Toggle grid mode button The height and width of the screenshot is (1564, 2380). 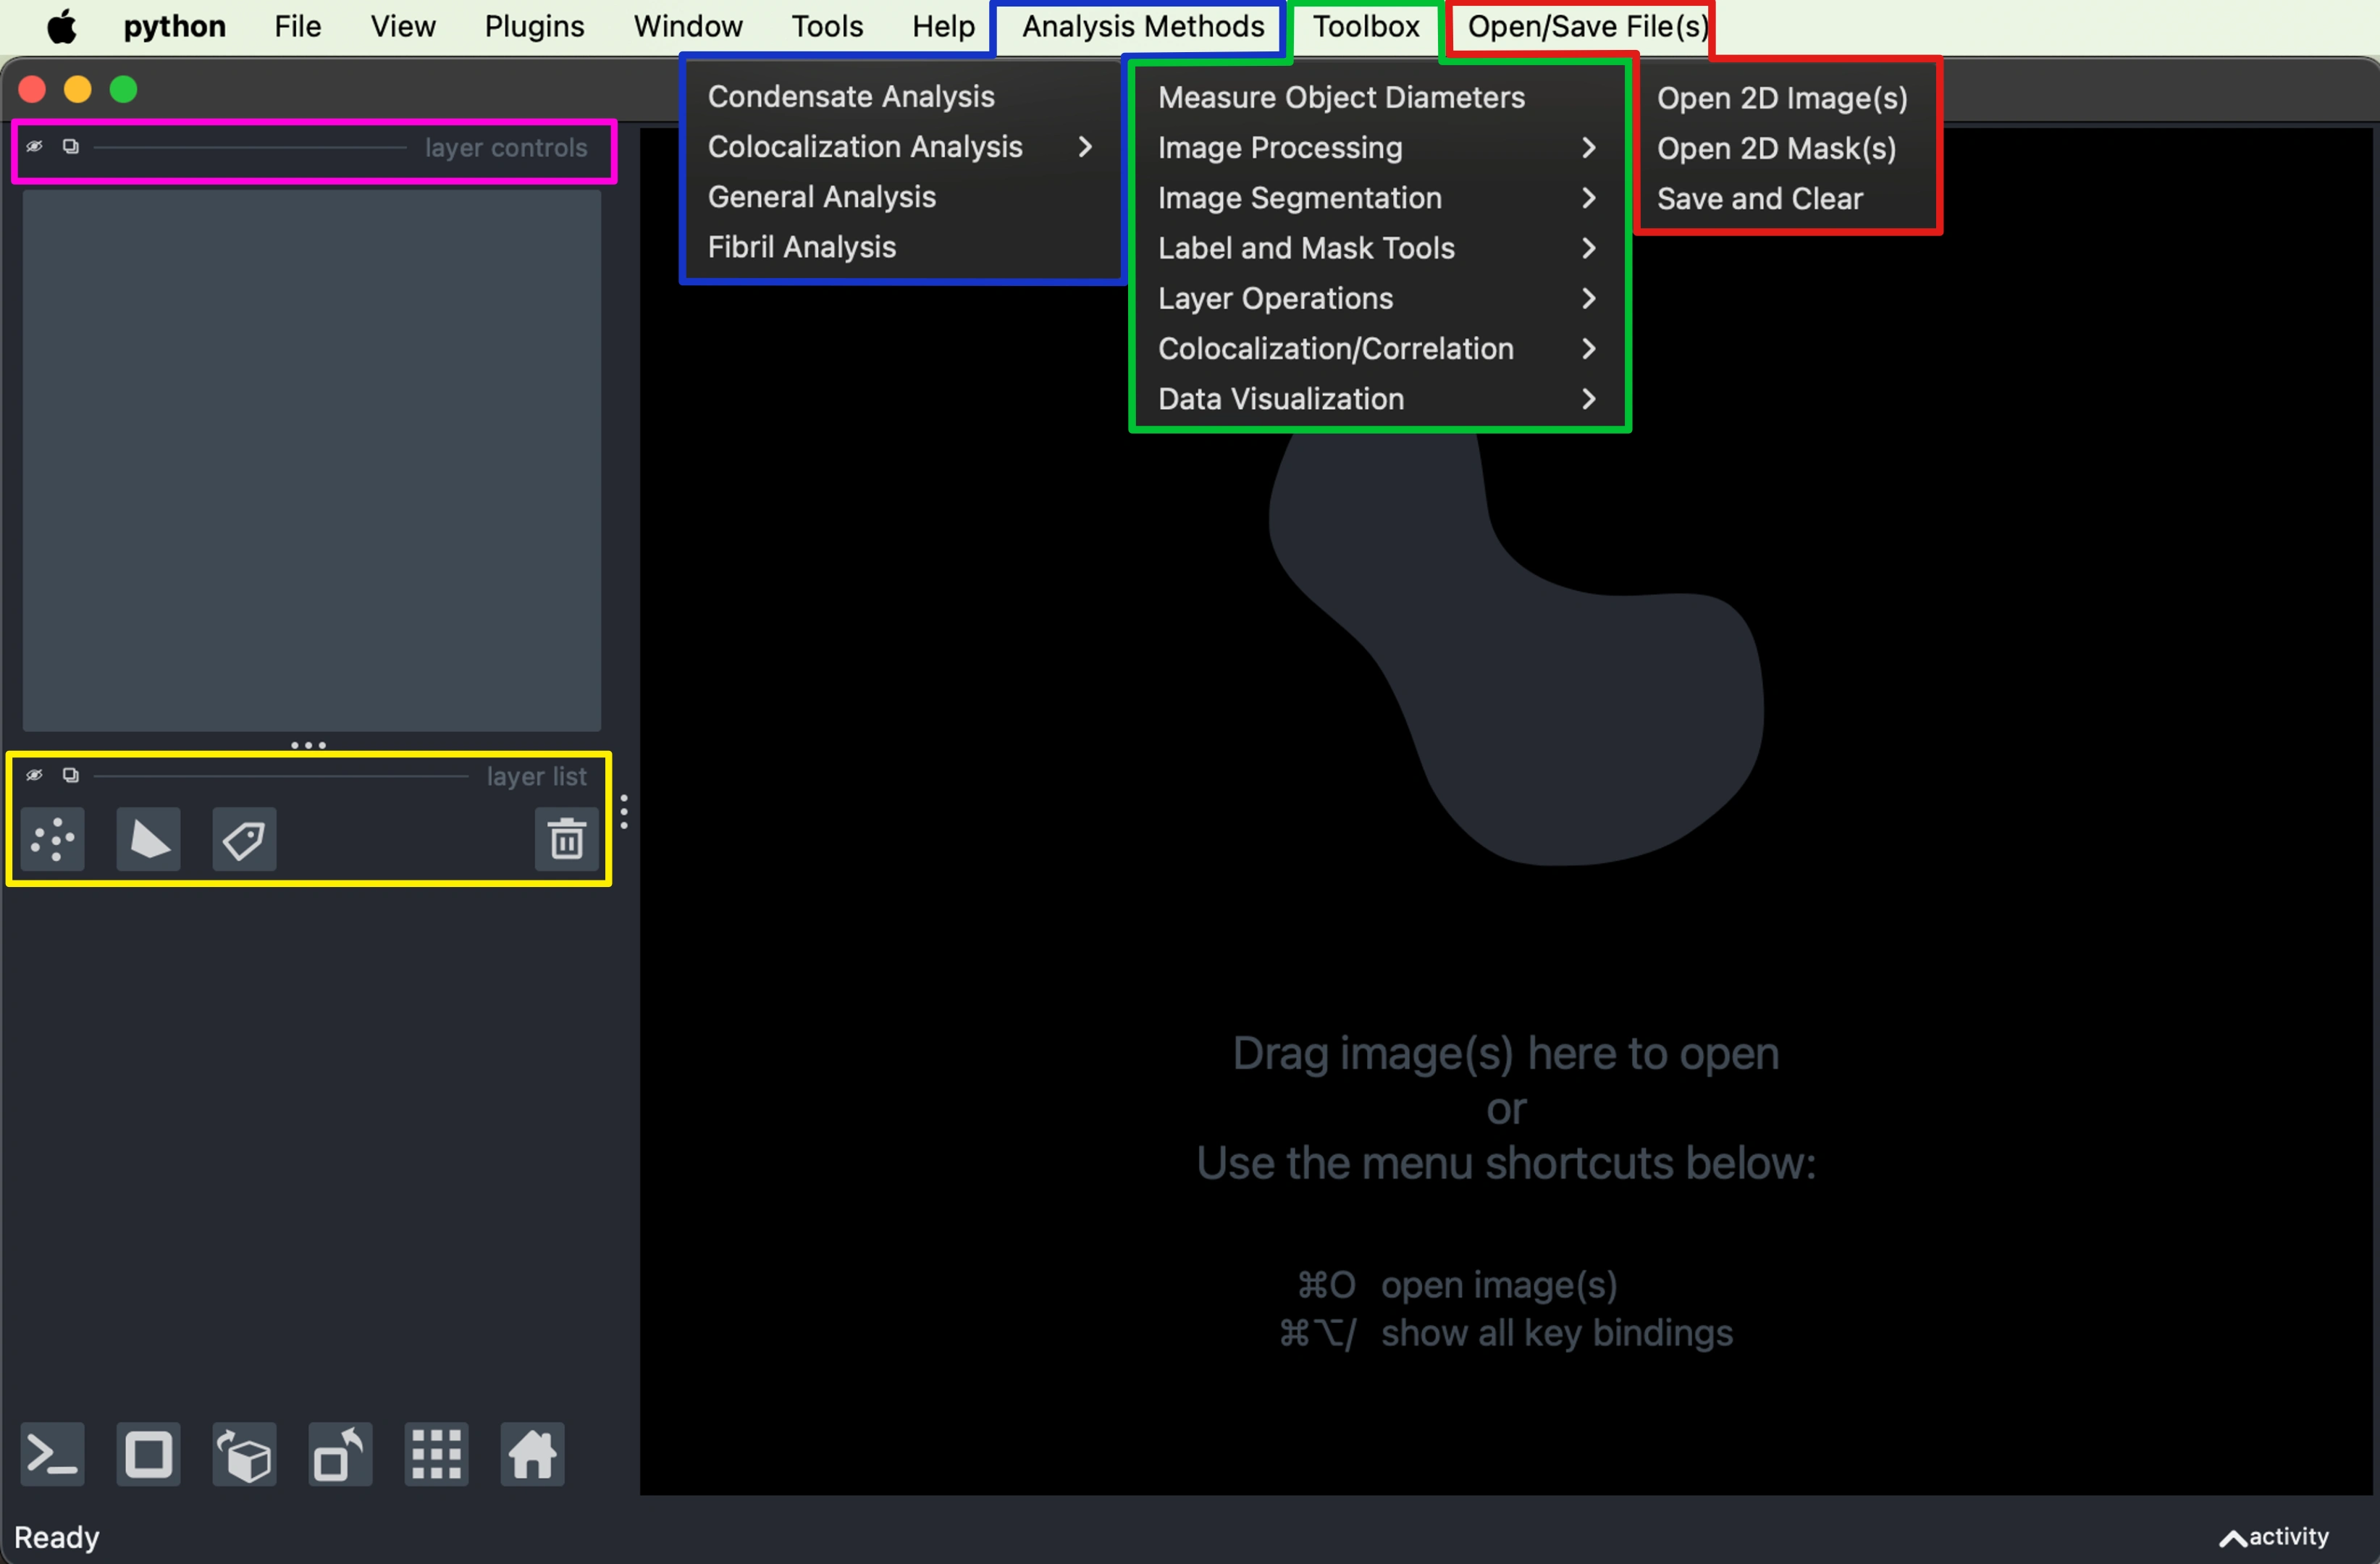(436, 1454)
